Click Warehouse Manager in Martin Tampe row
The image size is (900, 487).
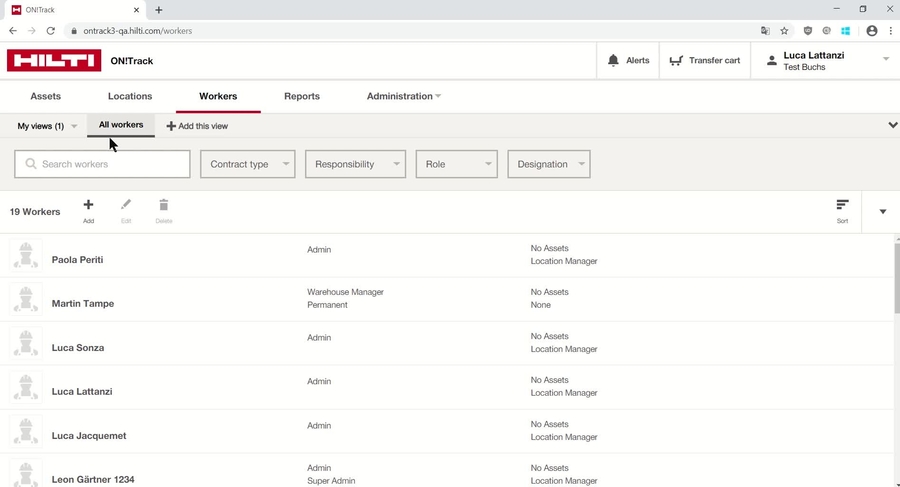tap(346, 292)
